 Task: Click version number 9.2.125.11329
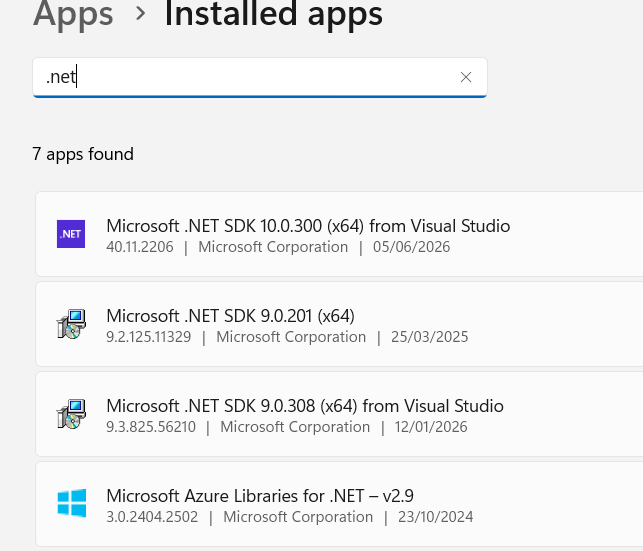click(148, 337)
